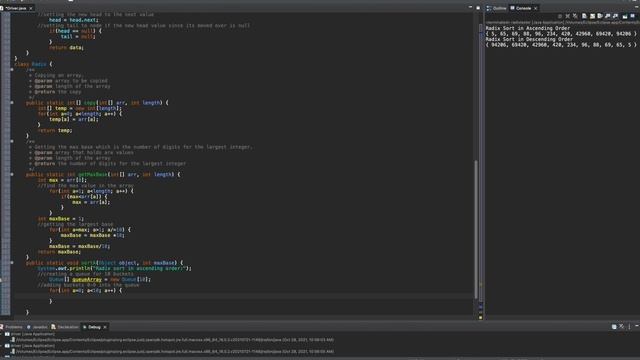This screenshot has width=640, height=360.
Task: Collapse the 'Getting the max base' Javadoc comment
Action: click(x=12, y=141)
